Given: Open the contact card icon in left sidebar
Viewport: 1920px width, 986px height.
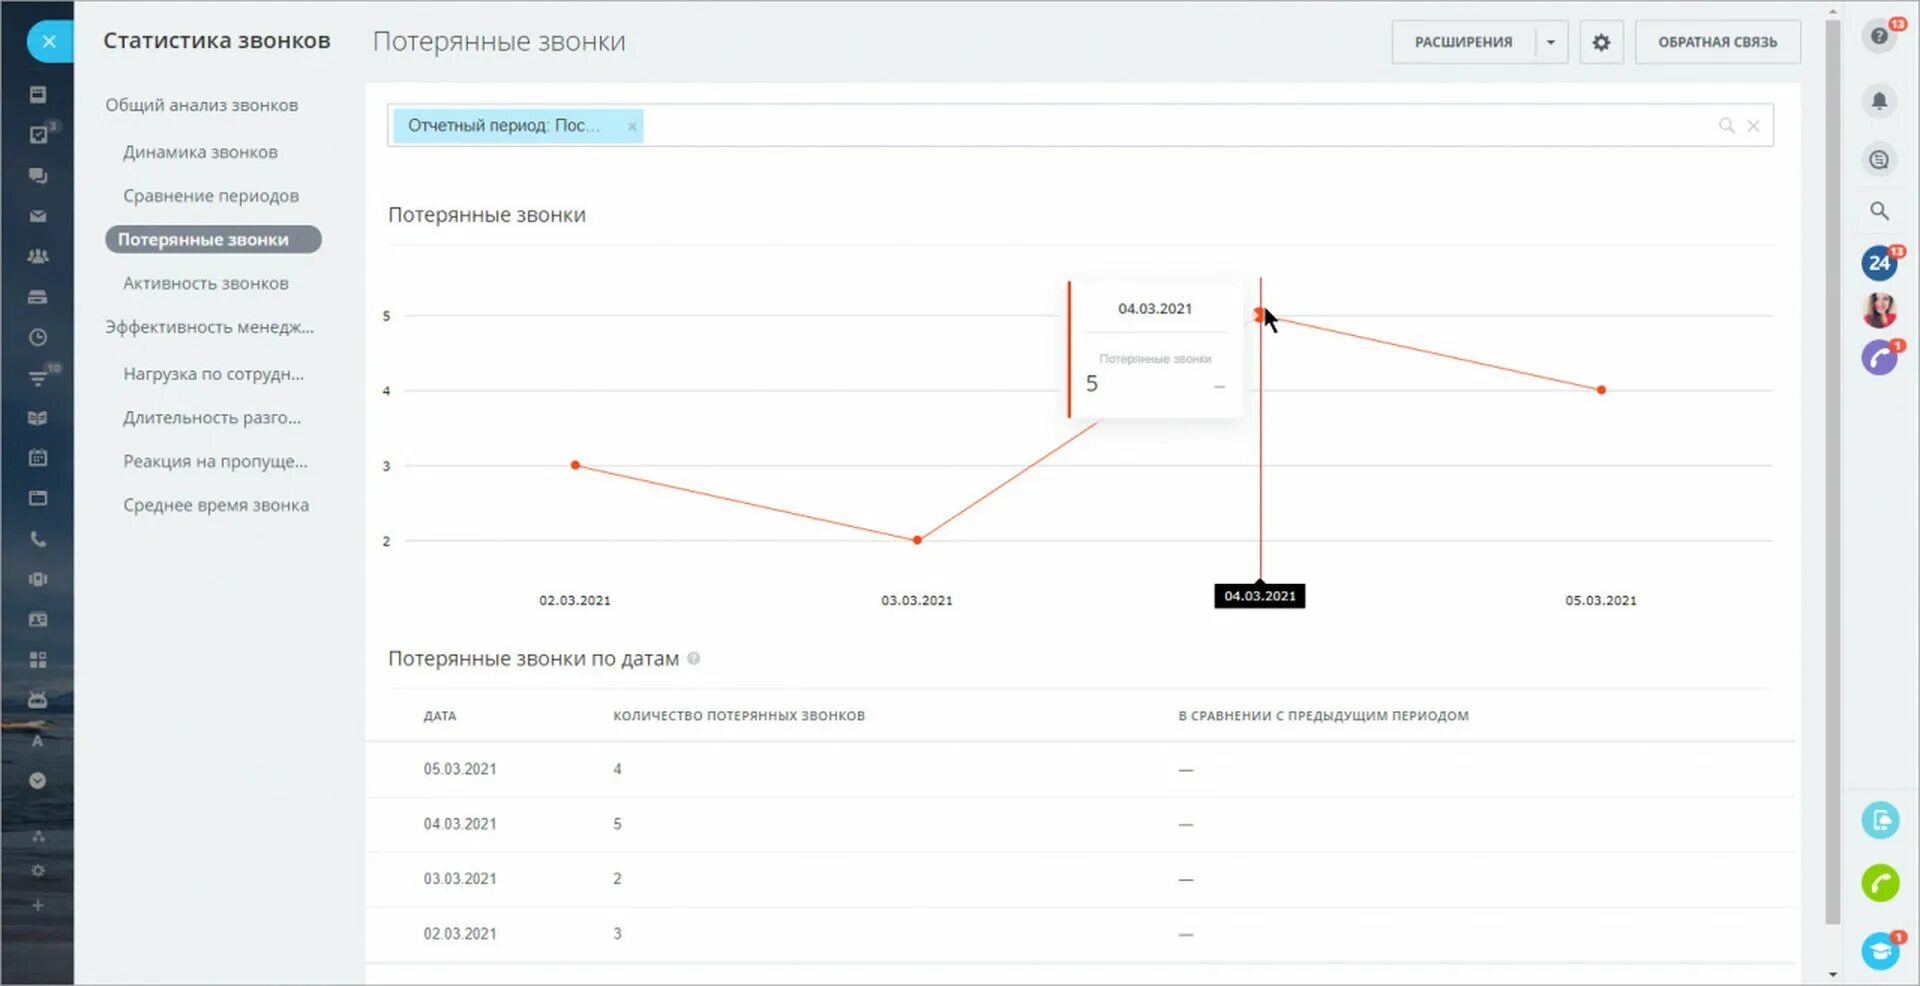Looking at the screenshot, I should (x=38, y=620).
